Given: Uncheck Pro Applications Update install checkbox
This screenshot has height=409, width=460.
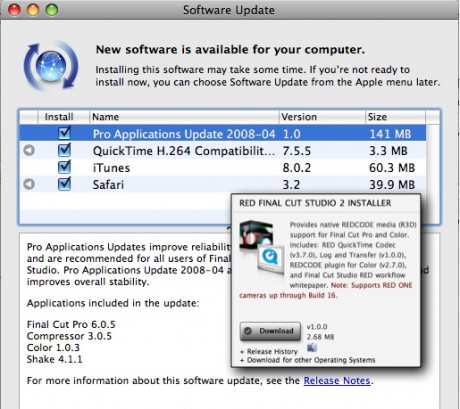Looking at the screenshot, I should (x=64, y=133).
